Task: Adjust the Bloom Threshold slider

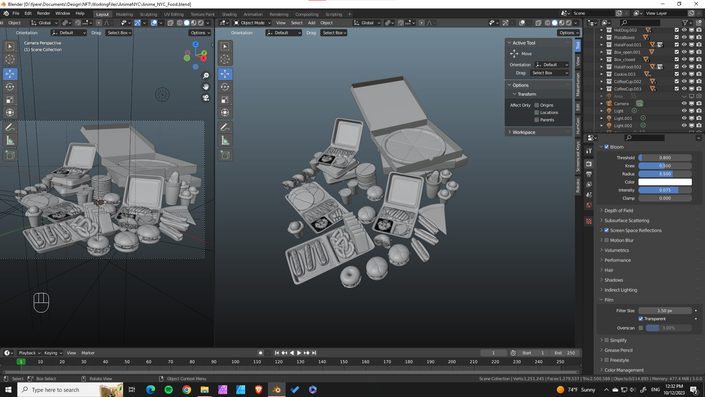Action: pos(665,158)
